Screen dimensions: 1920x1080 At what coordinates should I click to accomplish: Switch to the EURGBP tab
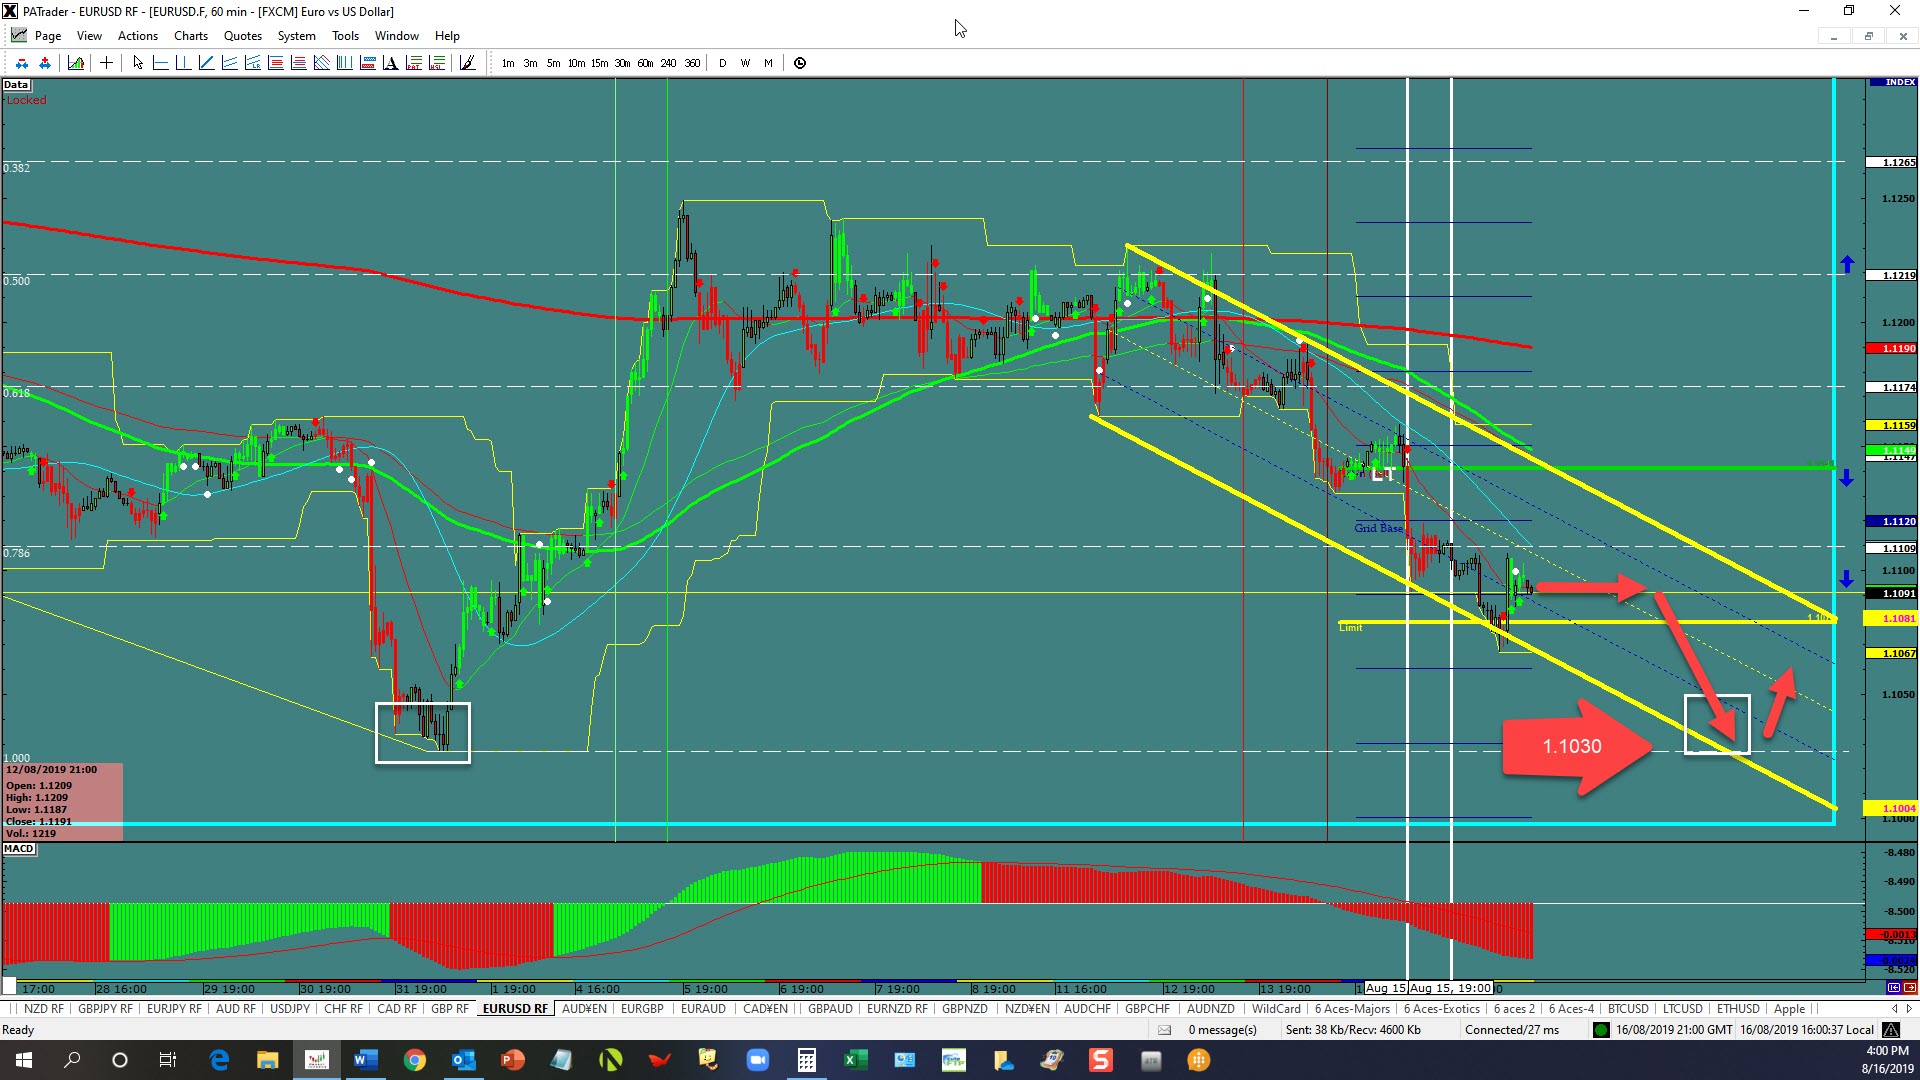[x=642, y=1009]
